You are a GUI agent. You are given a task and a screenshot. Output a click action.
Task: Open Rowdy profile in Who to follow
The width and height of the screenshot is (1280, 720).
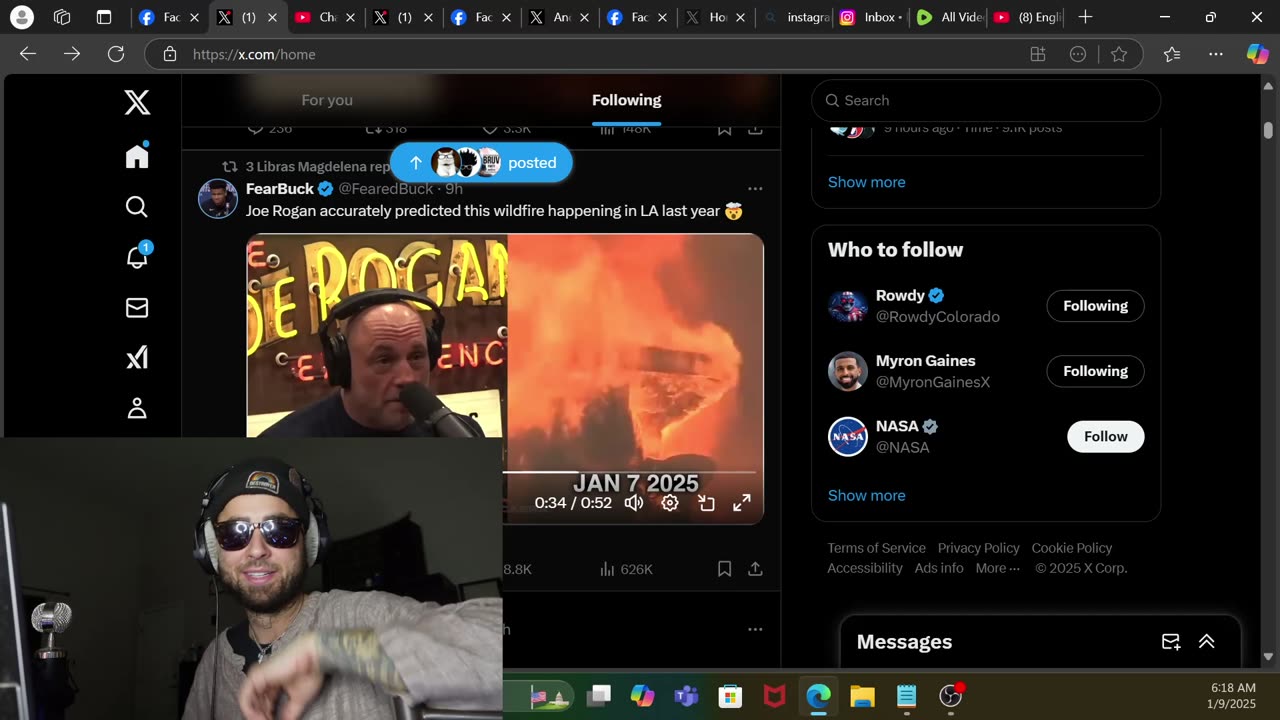point(900,295)
